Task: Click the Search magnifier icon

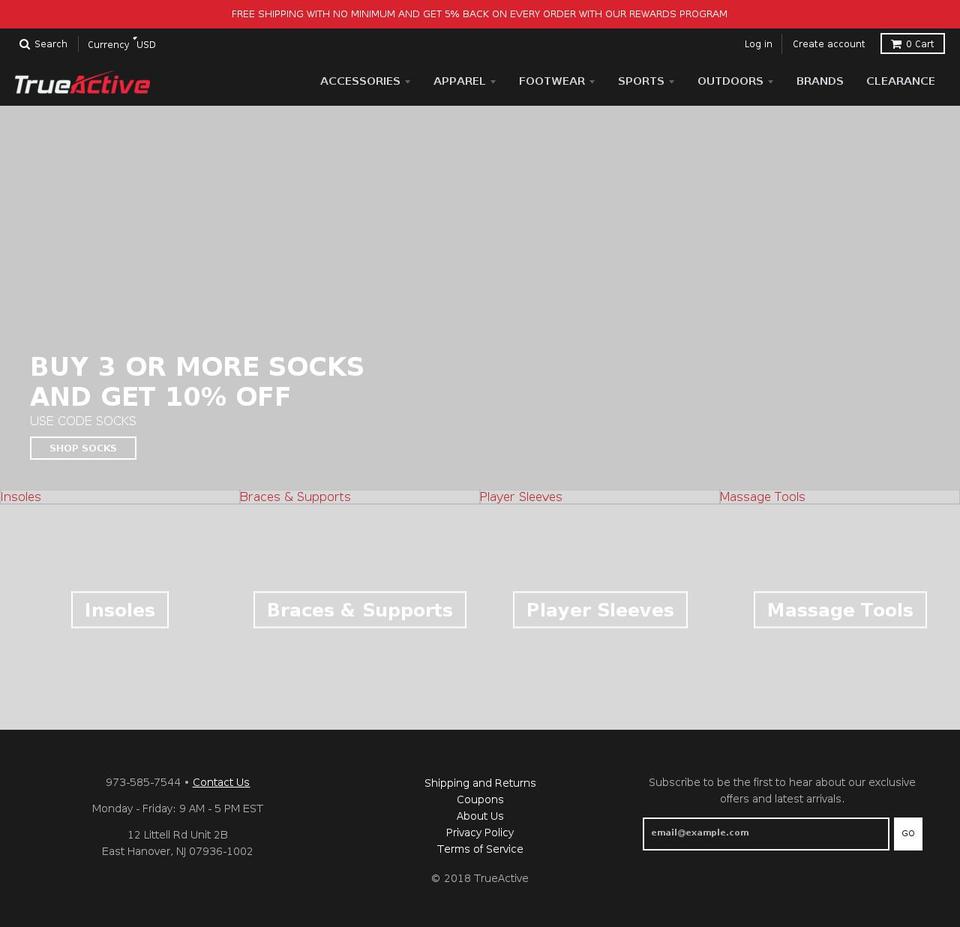Action: point(24,44)
